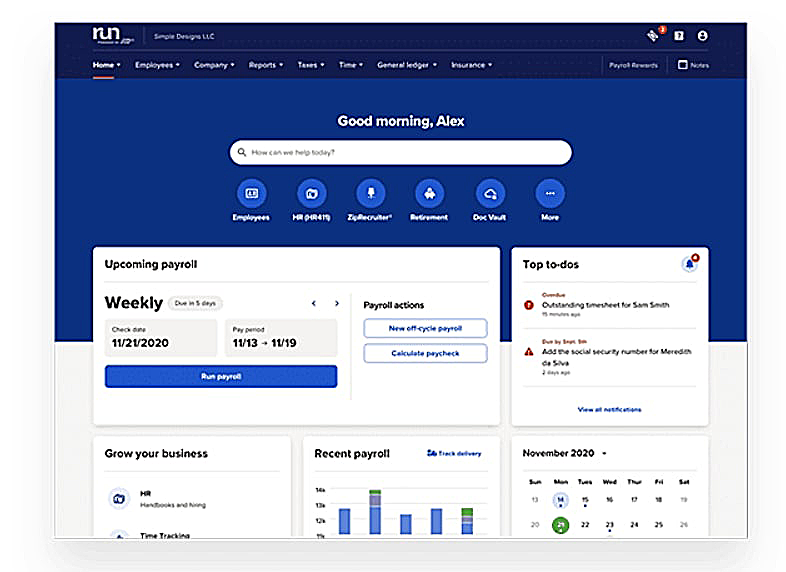Expand the Reports dropdown menu
This screenshot has width=786, height=572.
click(x=266, y=65)
